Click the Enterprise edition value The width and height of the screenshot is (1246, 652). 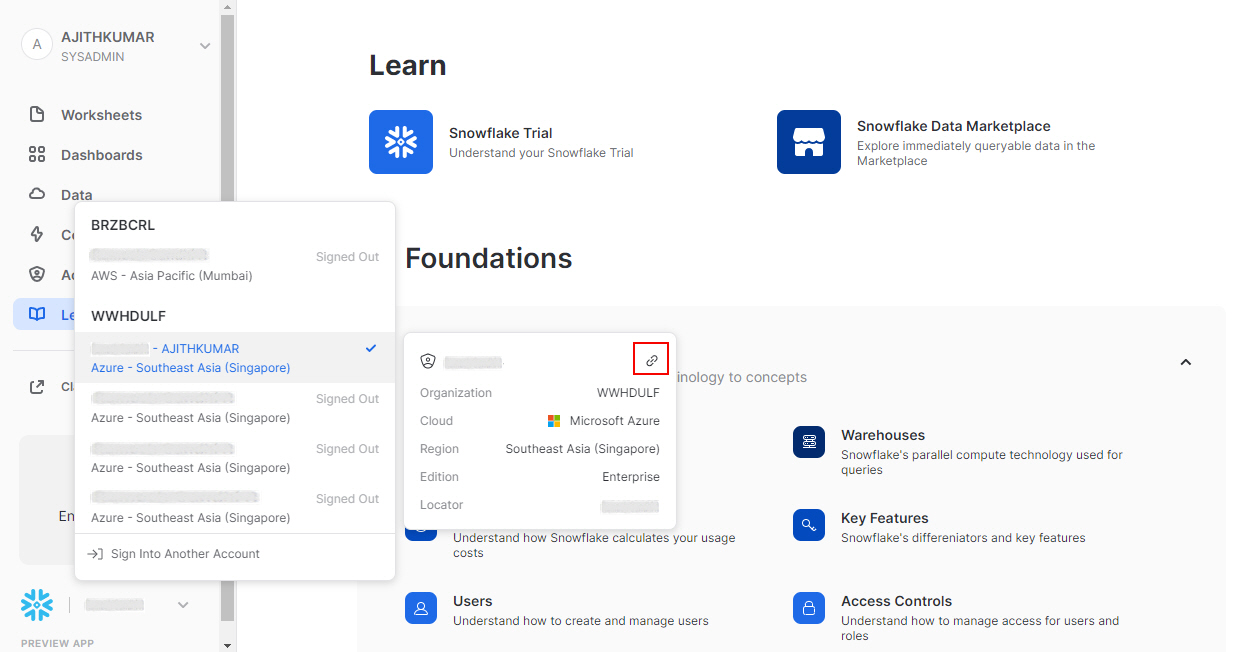coord(631,477)
